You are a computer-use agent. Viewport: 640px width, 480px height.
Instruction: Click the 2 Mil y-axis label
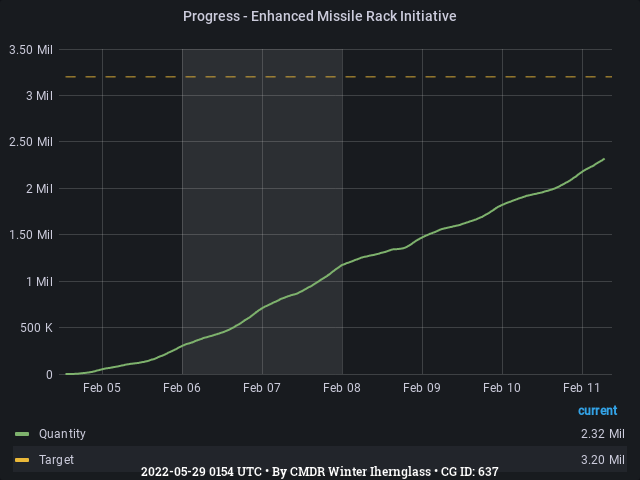tap(40, 189)
